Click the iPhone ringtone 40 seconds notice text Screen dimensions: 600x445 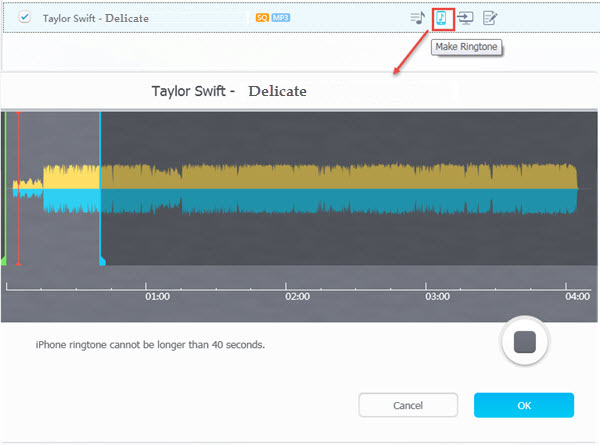150,344
